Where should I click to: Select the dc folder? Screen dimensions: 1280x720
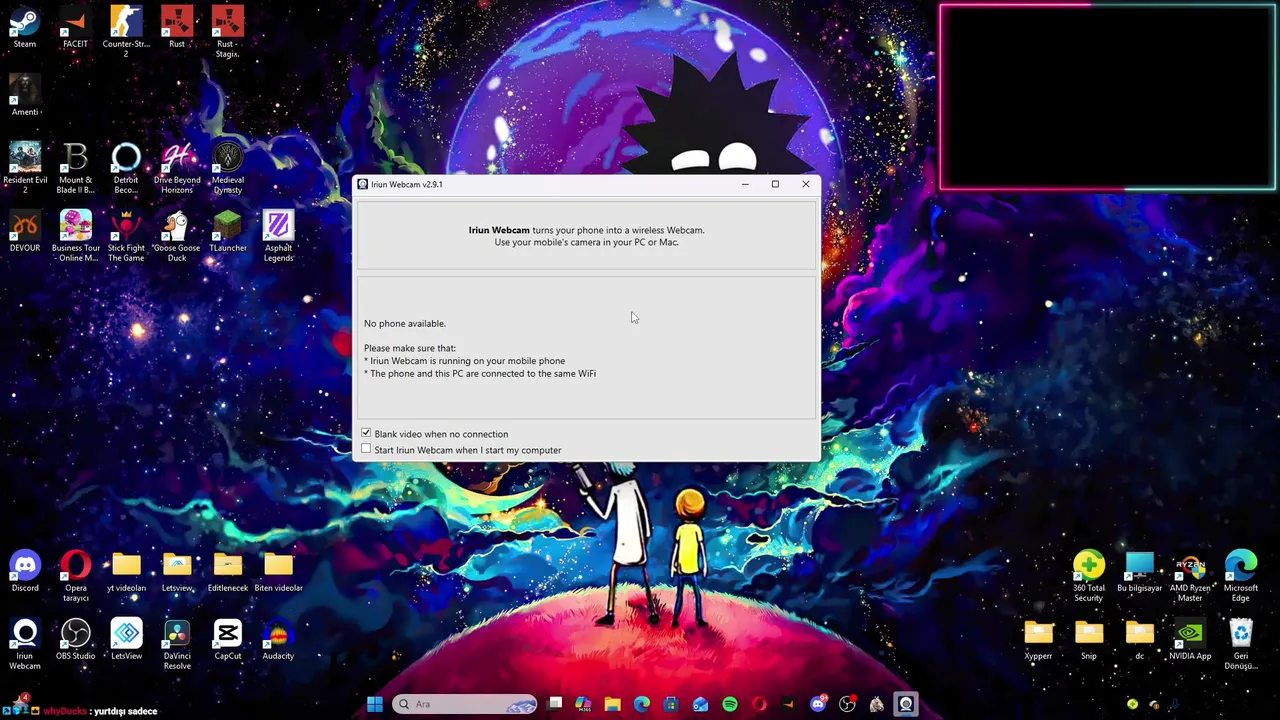(1139, 640)
